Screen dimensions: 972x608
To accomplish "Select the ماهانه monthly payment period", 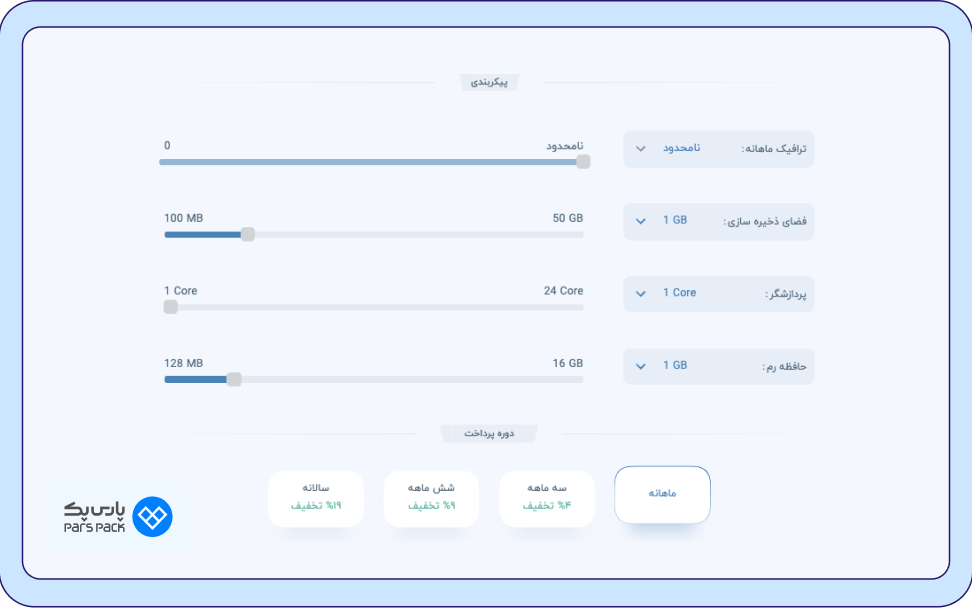I will click(662, 494).
